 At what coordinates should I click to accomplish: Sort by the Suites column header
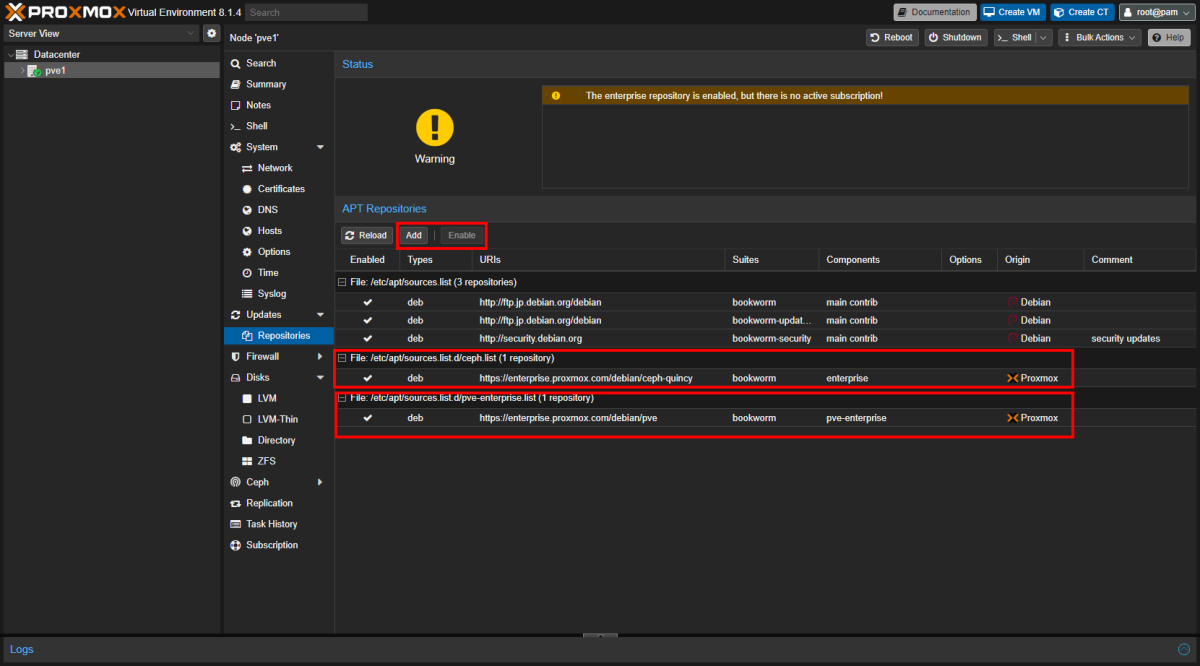(771, 259)
